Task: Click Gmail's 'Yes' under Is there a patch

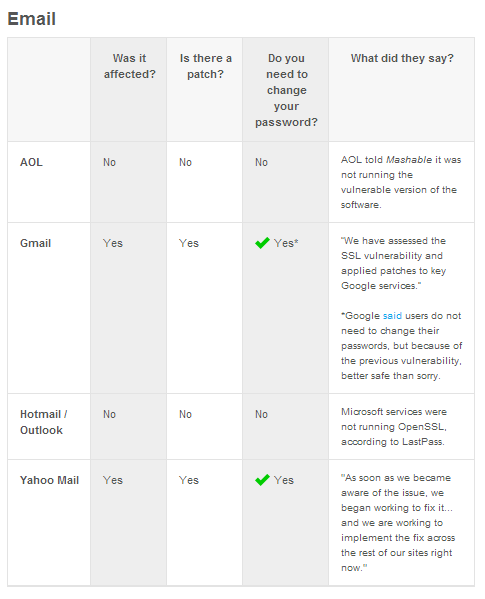Action: point(189,243)
